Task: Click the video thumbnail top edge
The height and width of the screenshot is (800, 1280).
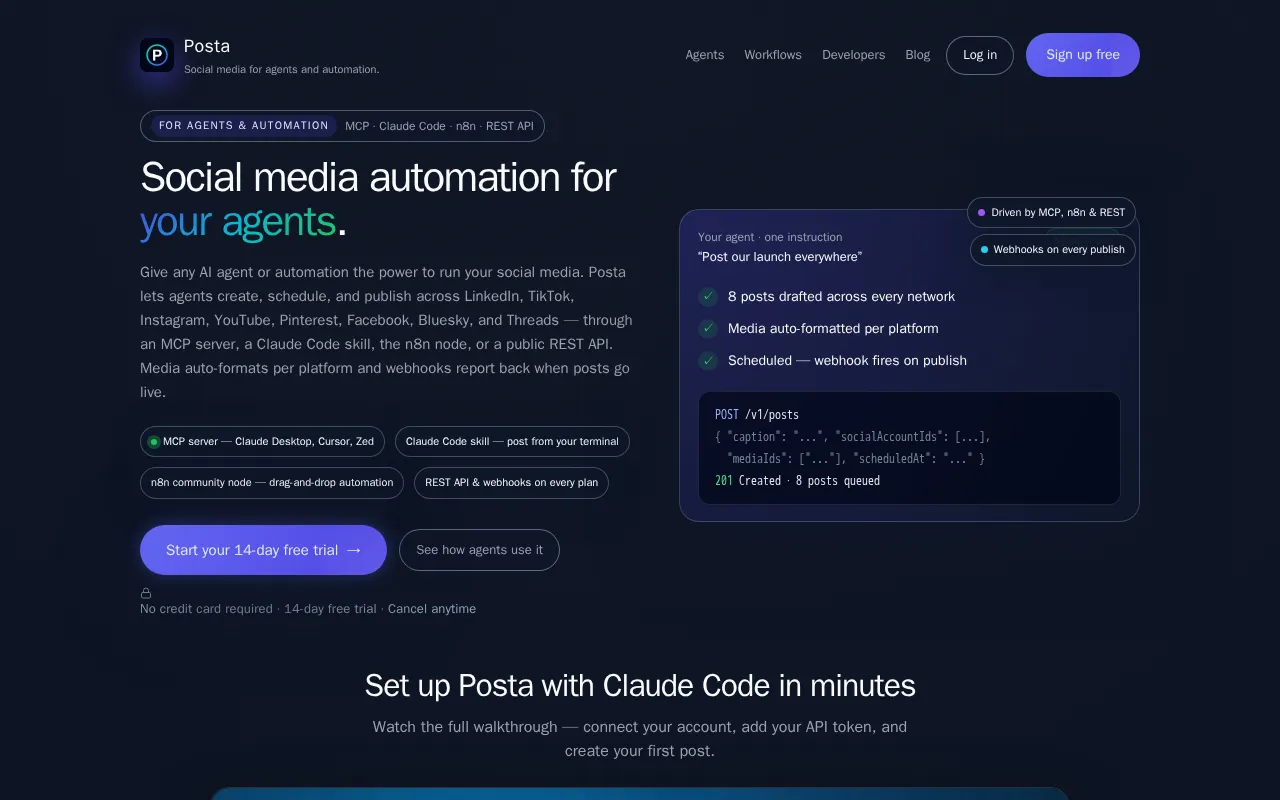Action: [640, 794]
